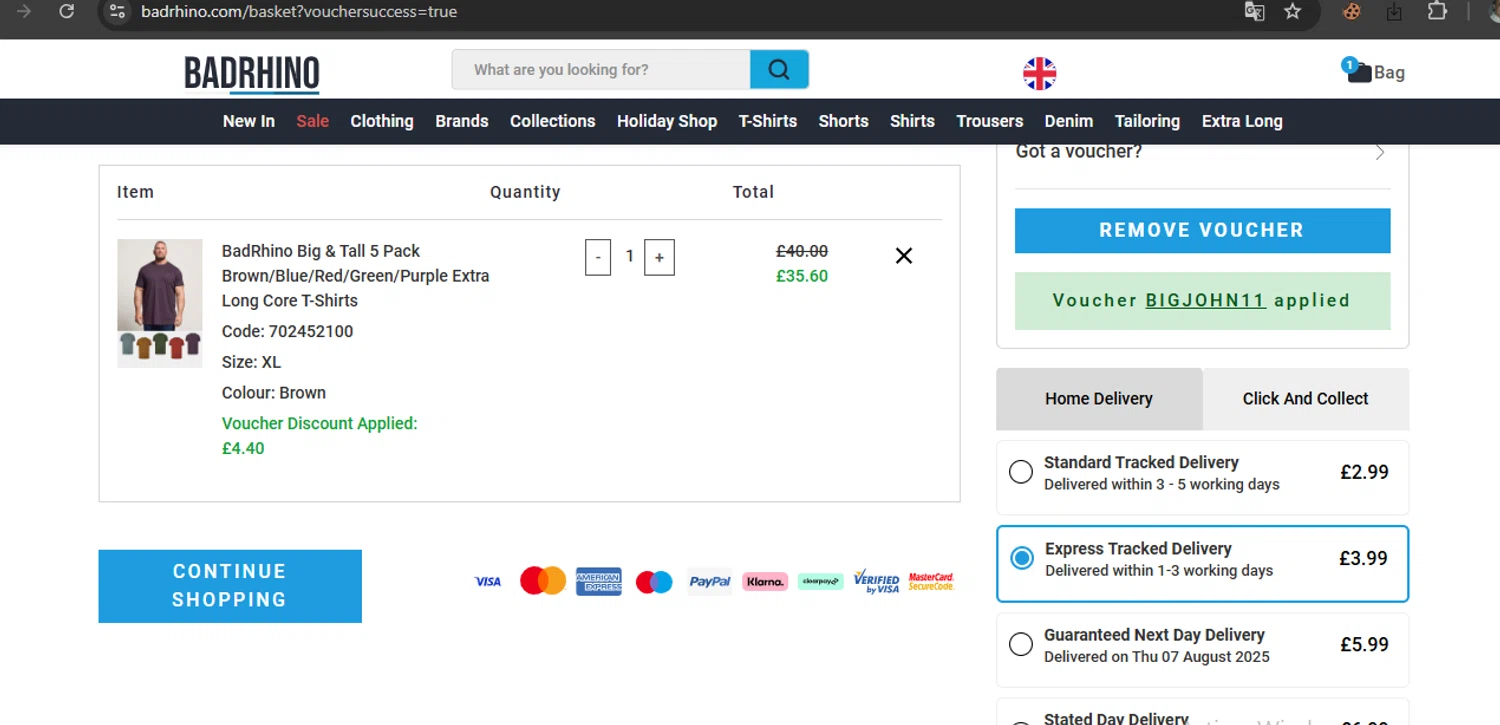Click the translate page icon
This screenshot has height=725, width=1500.
tap(1254, 12)
